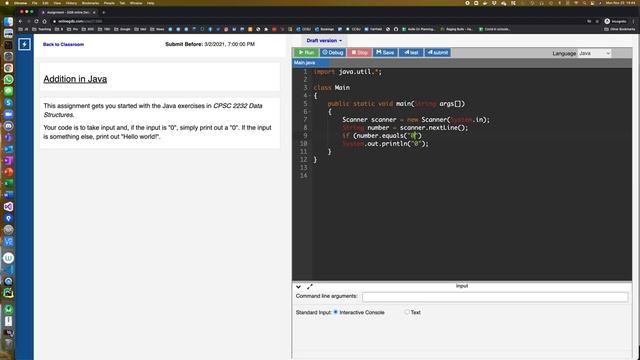The height and width of the screenshot is (360, 640).
Task: Start the Debug session
Action: pos(333,53)
